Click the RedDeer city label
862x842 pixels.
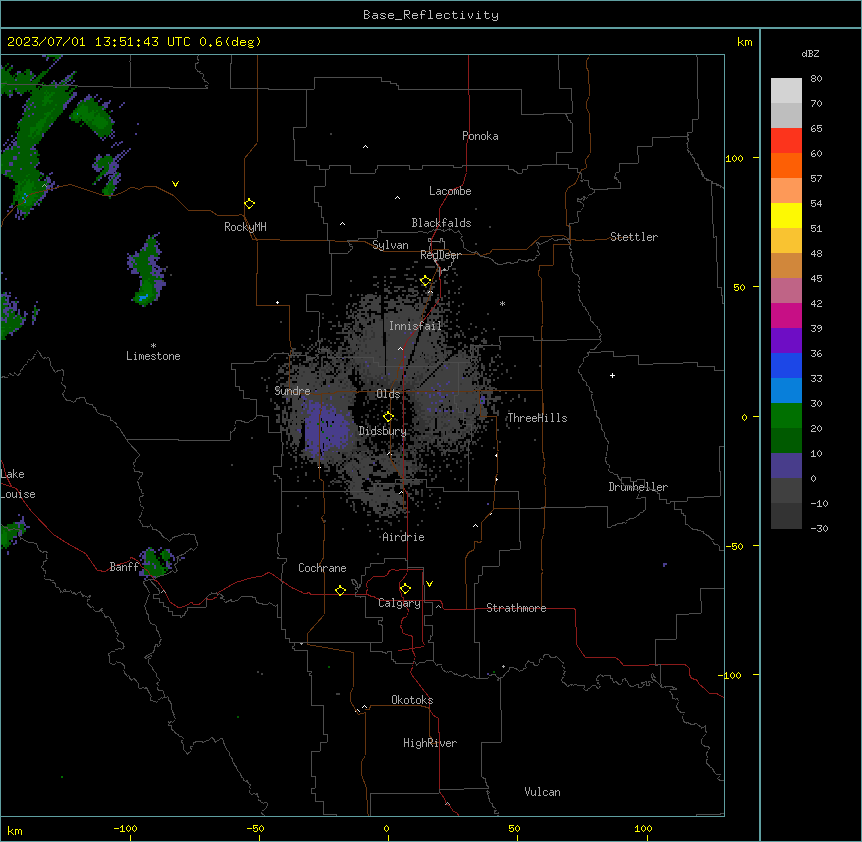[440, 255]
